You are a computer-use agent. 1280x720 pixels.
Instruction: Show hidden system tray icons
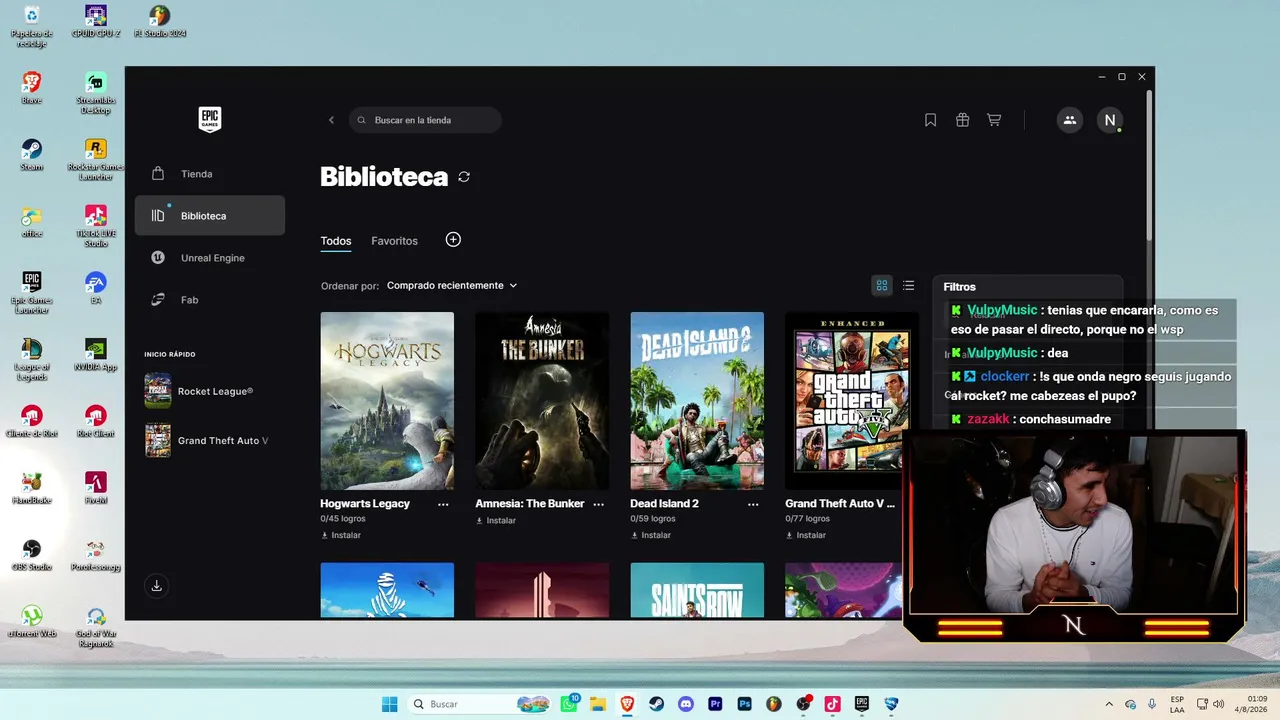click(x=1108, y=704)
